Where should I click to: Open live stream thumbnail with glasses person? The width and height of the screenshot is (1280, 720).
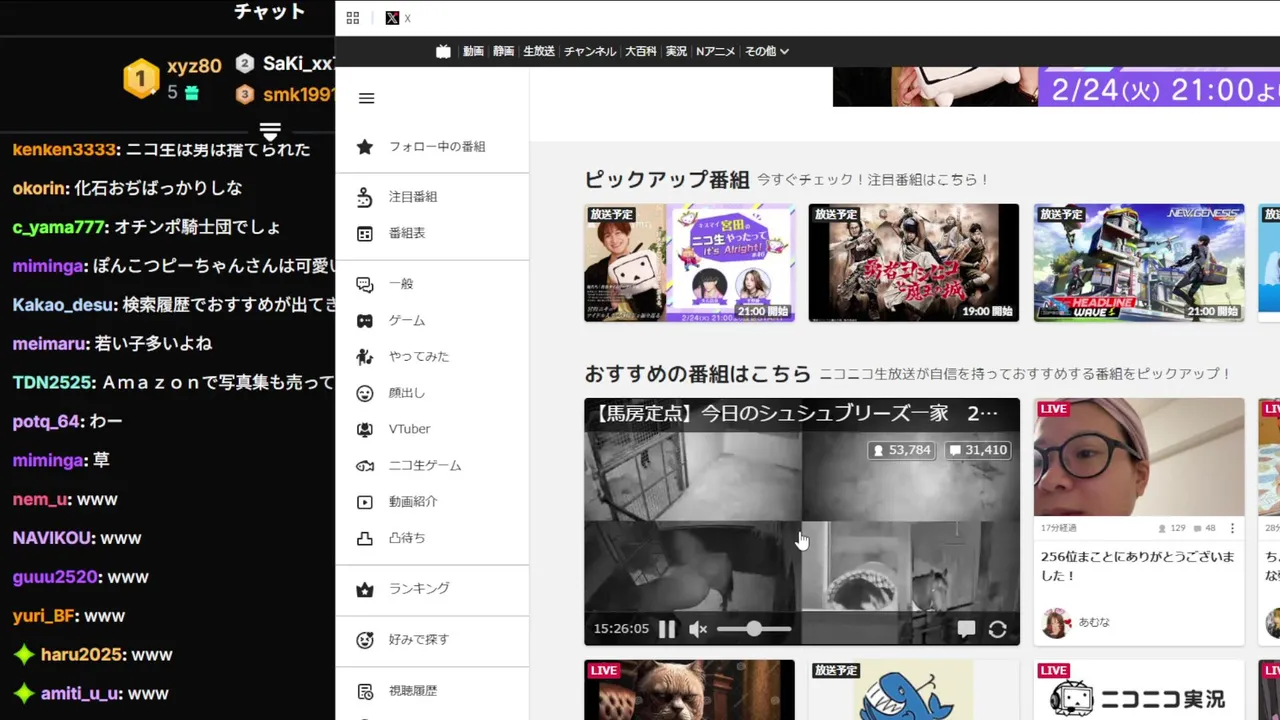[1139, 457]
